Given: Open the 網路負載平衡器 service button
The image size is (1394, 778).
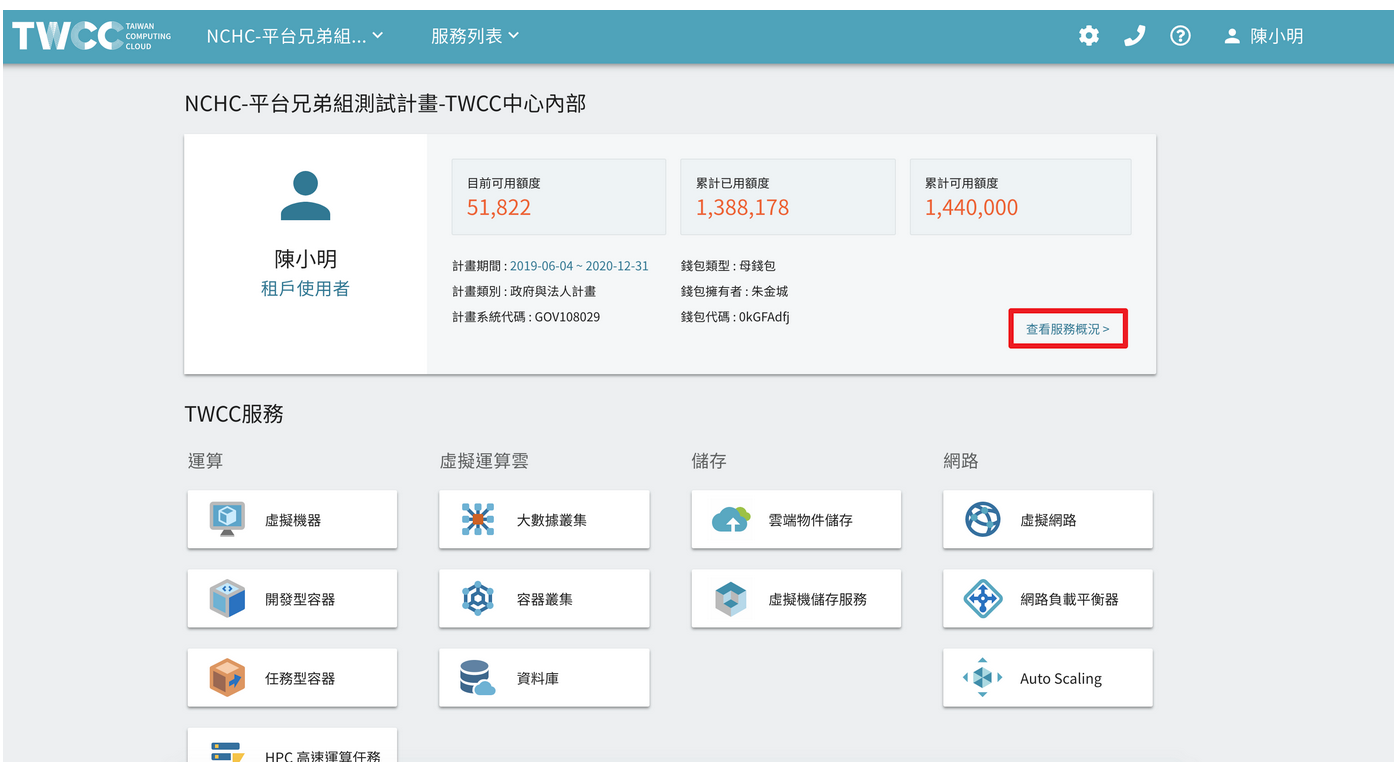Looking at the screenshot, I should coord(1048,598).
